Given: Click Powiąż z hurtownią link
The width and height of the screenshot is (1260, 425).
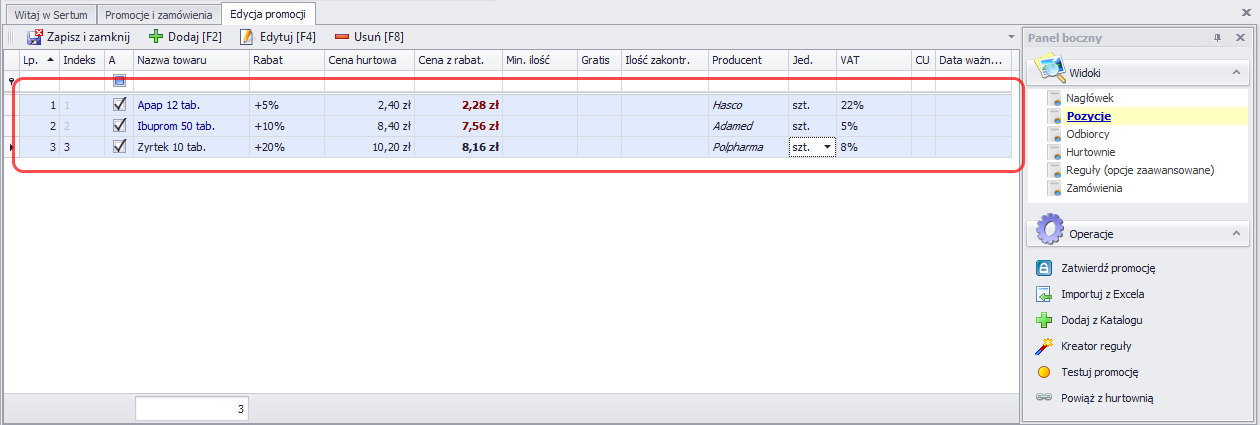Looking at the screenshot, I should (x=1107, y=398).
